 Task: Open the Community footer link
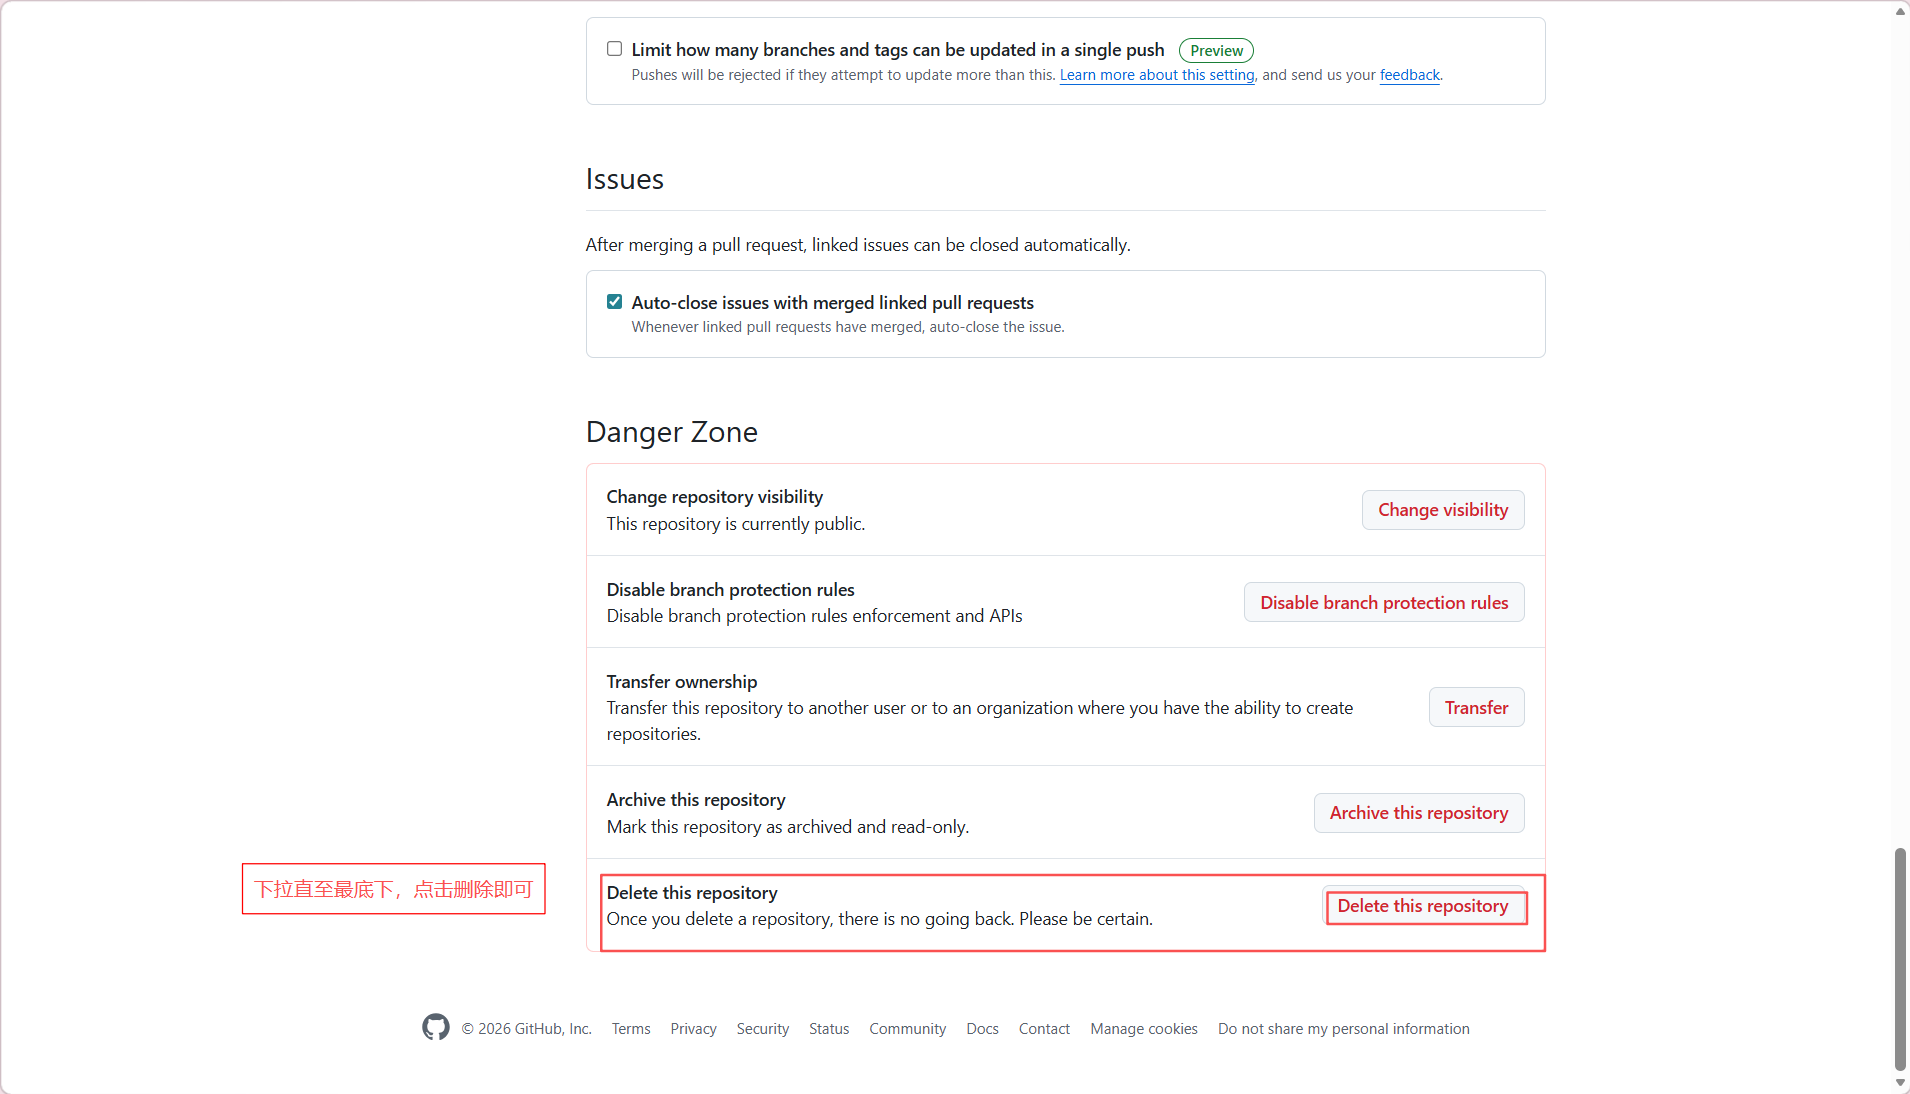tap(907, 1029)
